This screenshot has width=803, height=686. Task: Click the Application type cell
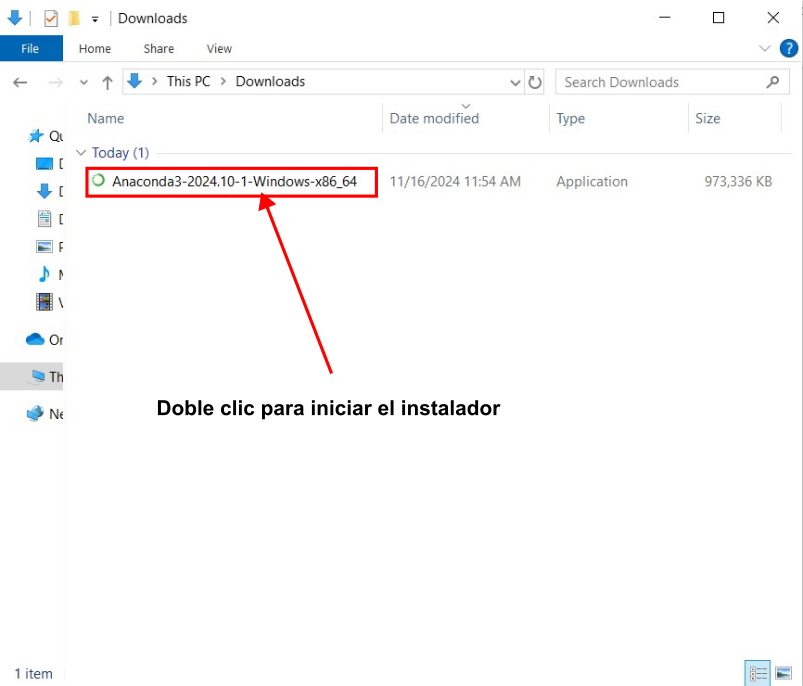[x=592, y=182]
